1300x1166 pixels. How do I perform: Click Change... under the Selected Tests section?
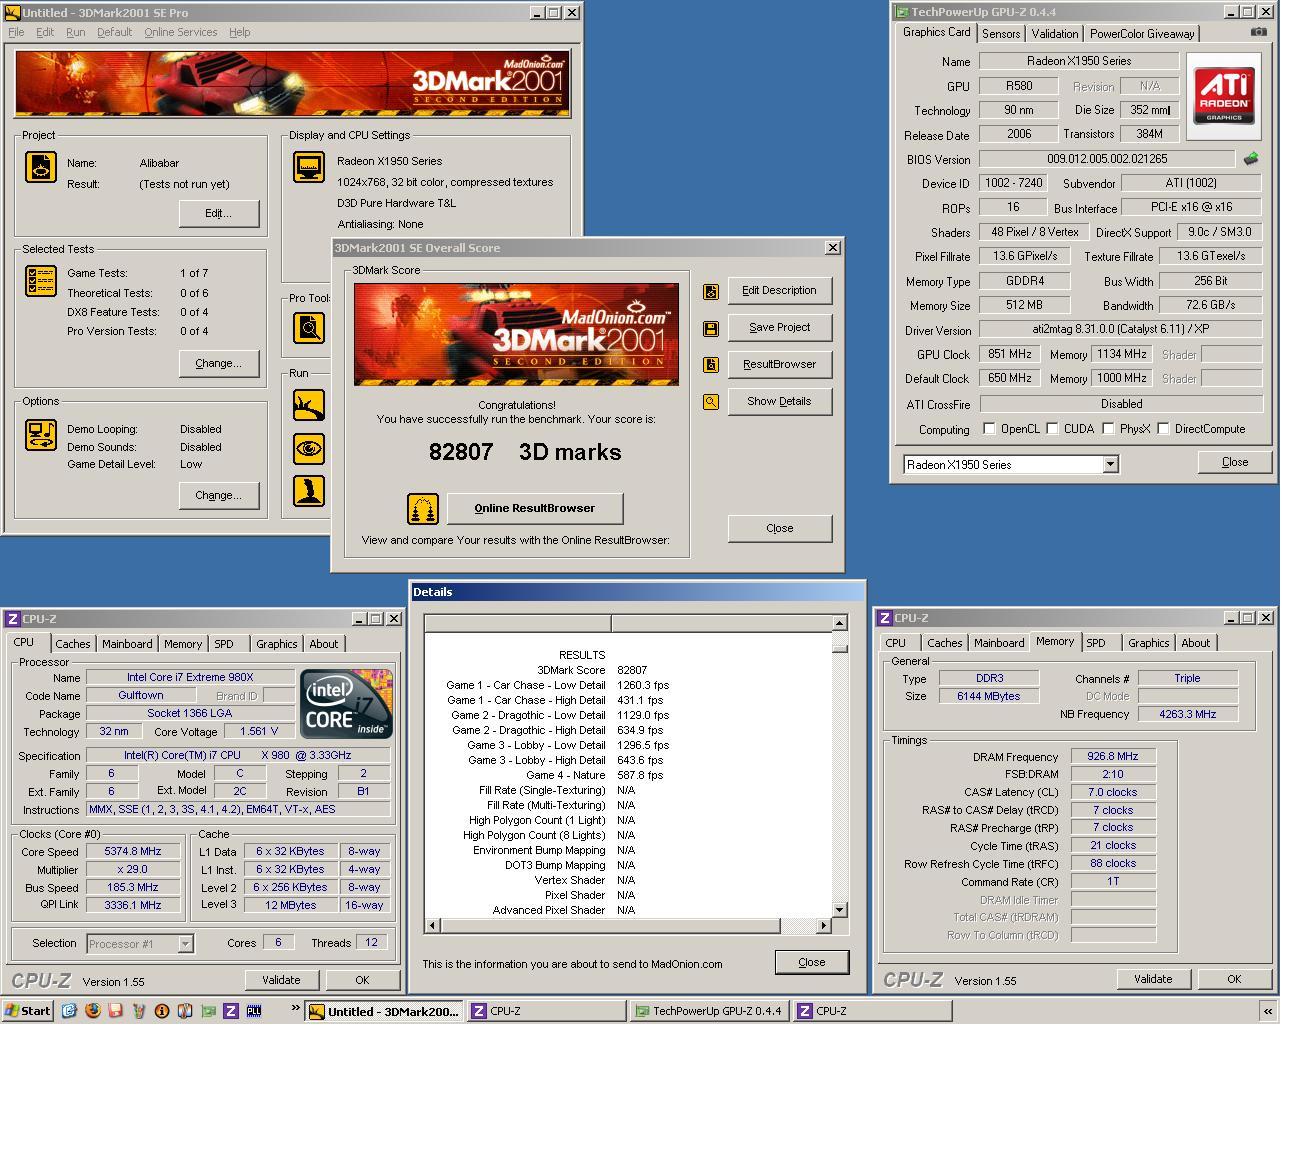pyautogui.click(x=219, y=364)
